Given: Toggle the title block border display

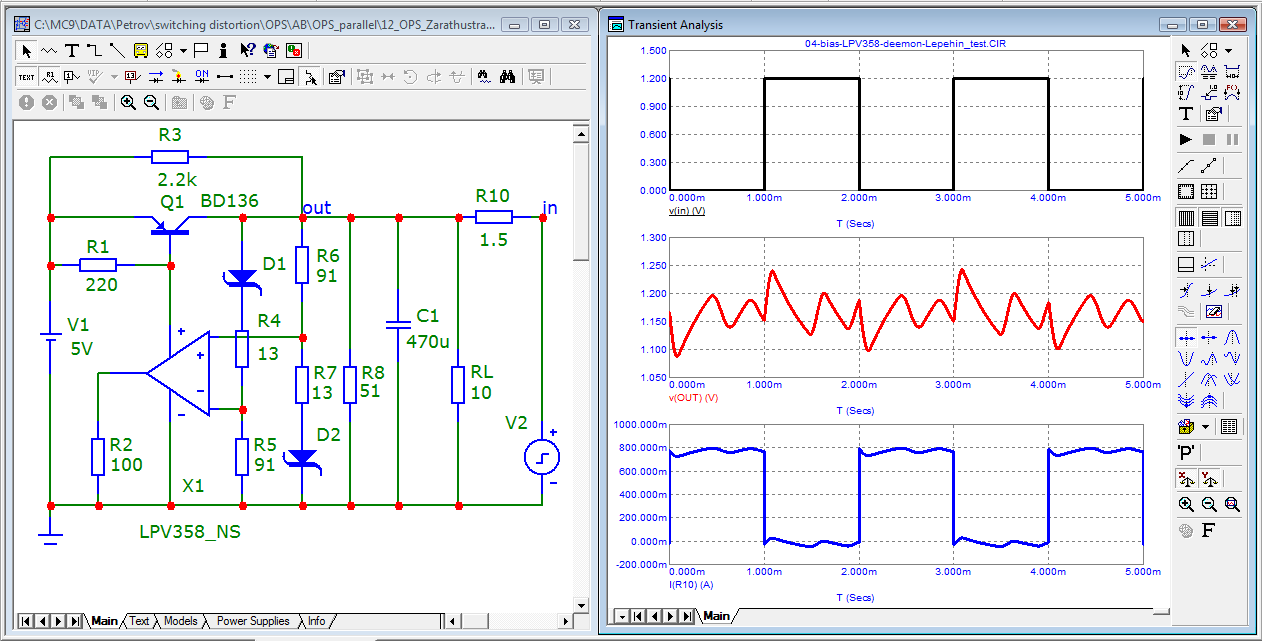Looking at the screenshot, I should (x=285, y=77).
